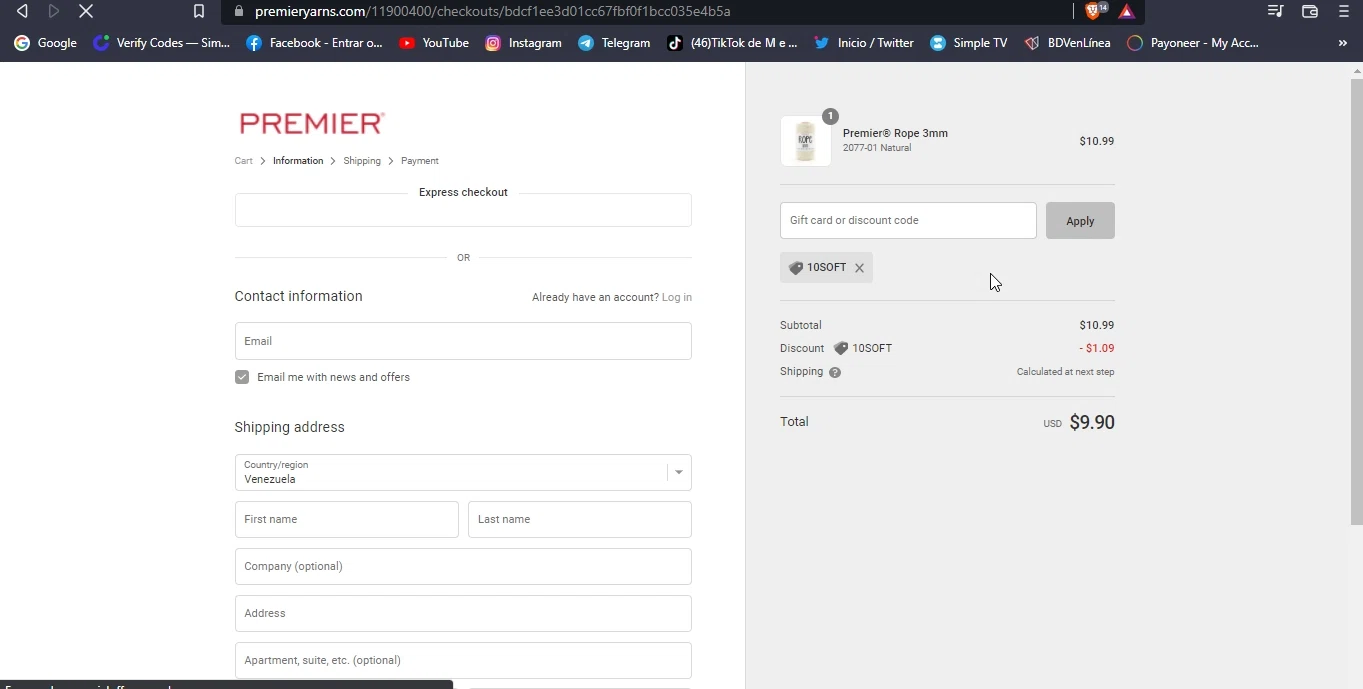Show more bookmarks with the chevron
The image size is (1363, 689).
point(1342,43)
